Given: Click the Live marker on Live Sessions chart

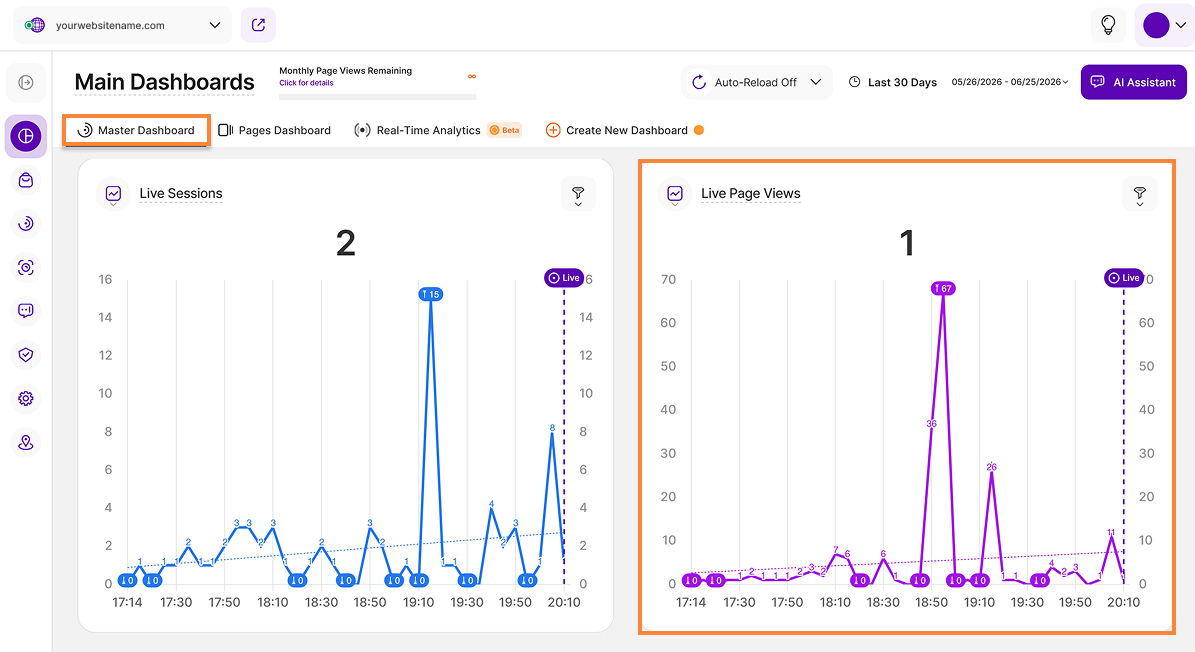Looking at the screenshot, I should click(564, 278).
